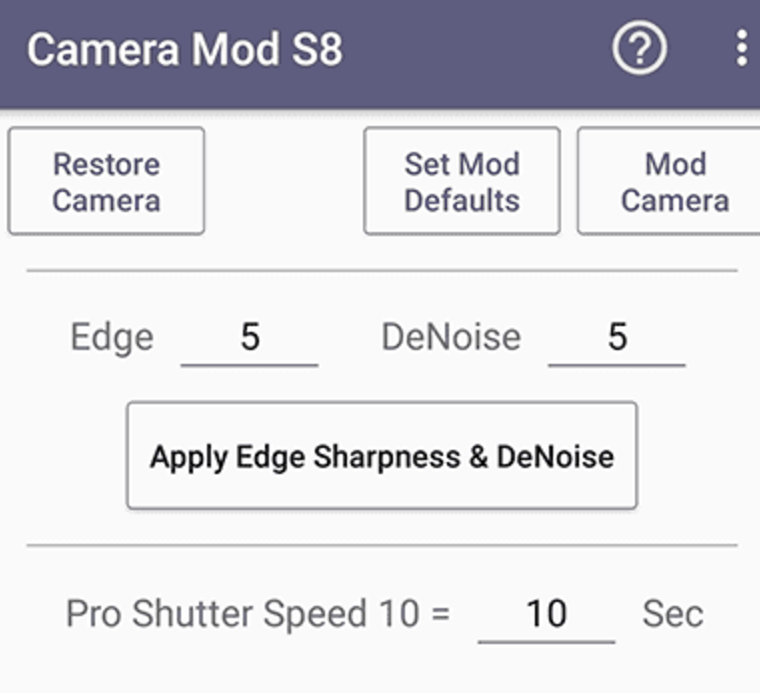Show more options via the vertical ellipsis

(x=741, y=48)
